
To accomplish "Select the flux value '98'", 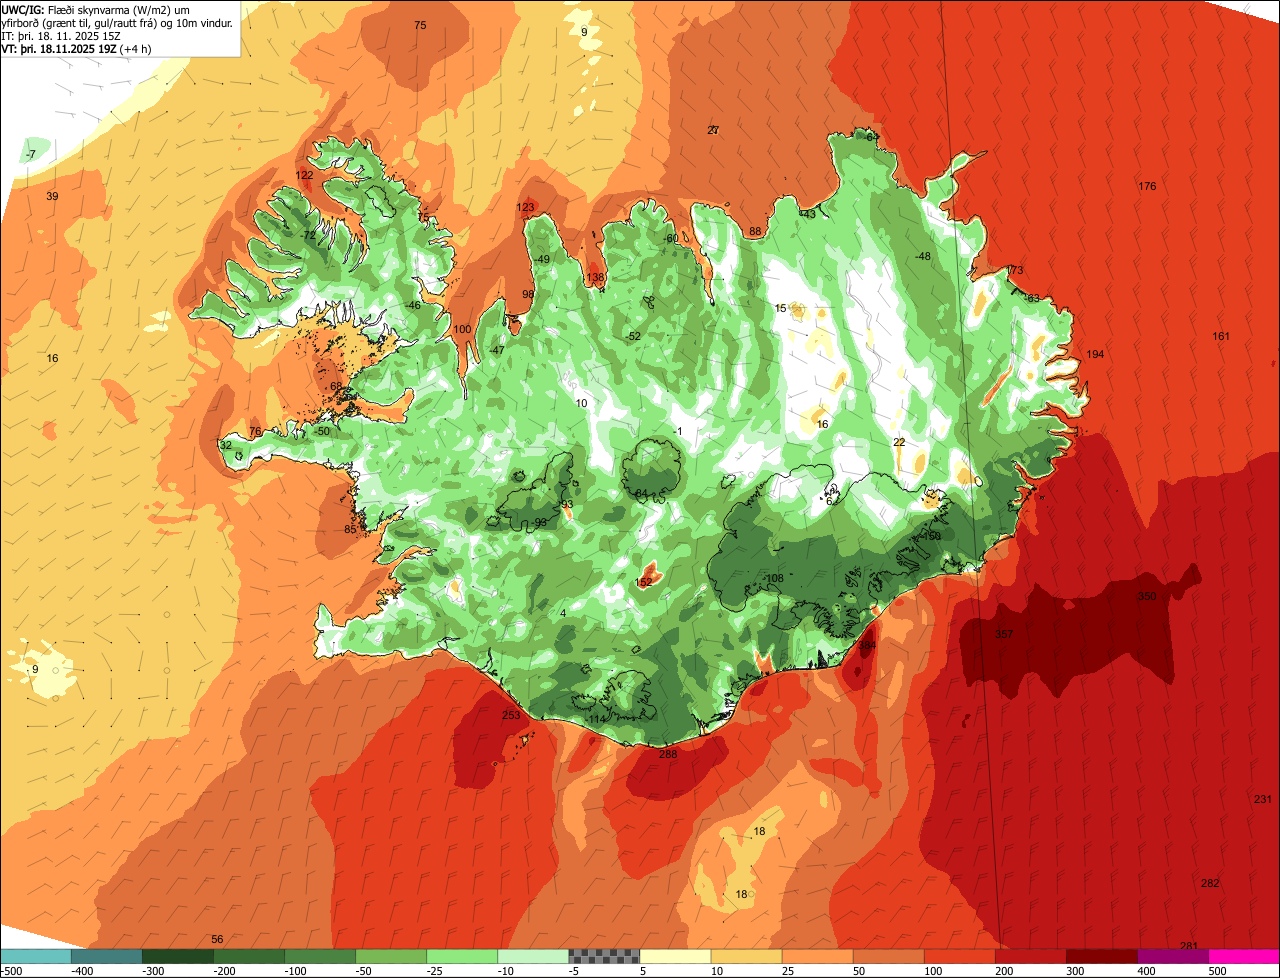I will (528, 294).
